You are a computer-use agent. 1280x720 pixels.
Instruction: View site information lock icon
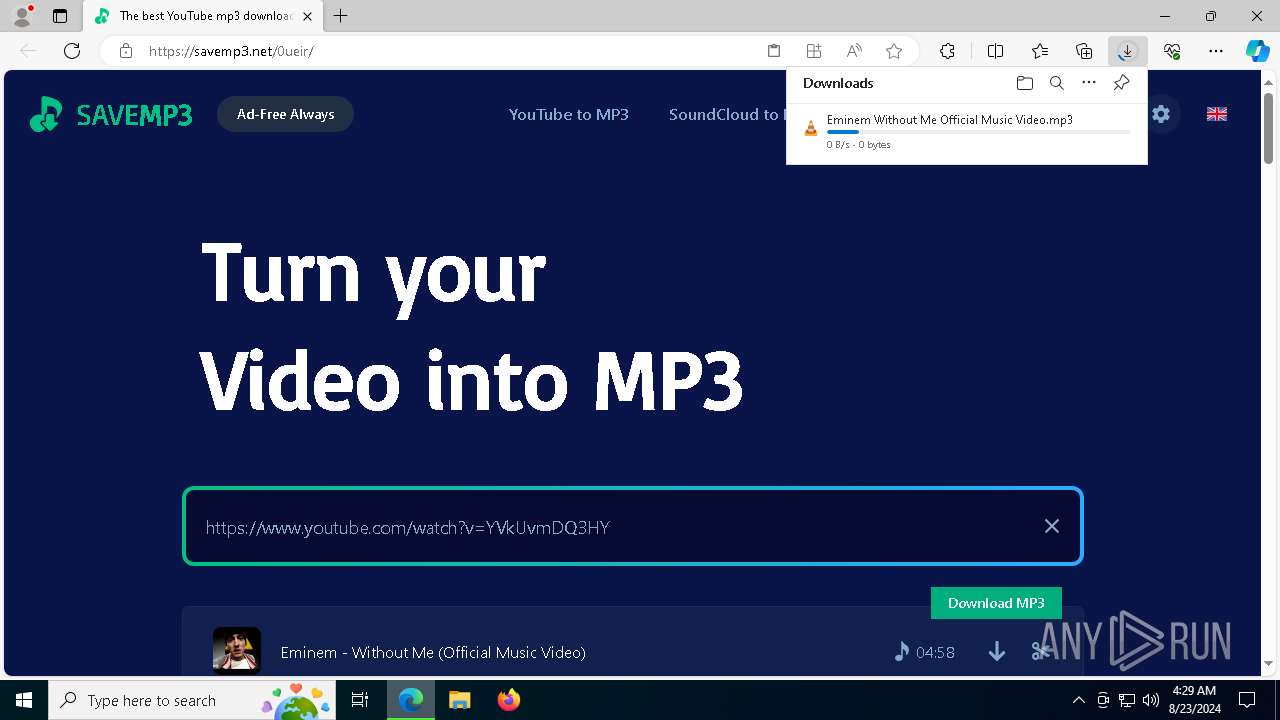point(126,51)
